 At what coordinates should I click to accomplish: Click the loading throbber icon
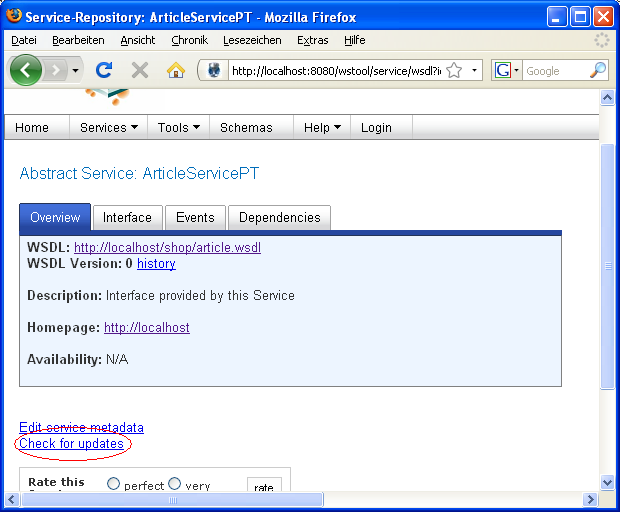tap(601, 40)
